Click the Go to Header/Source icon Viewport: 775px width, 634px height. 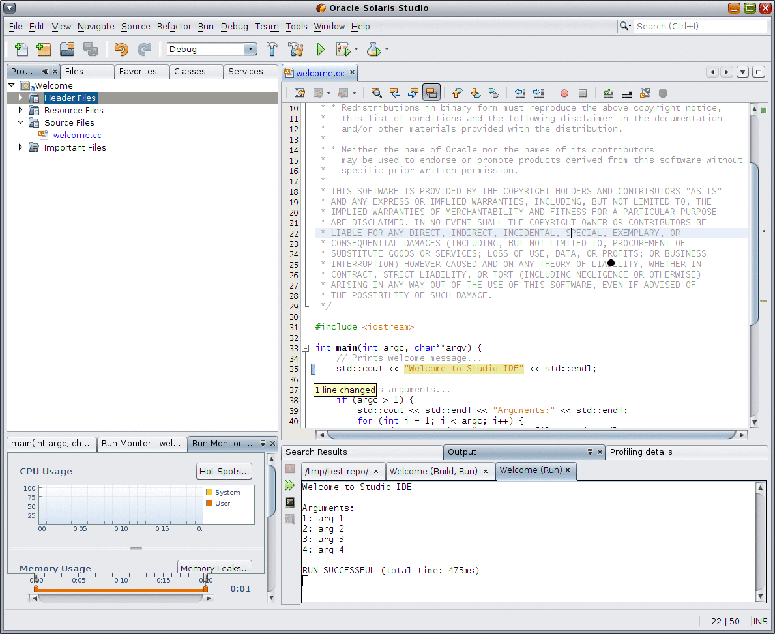pos(645,93)
